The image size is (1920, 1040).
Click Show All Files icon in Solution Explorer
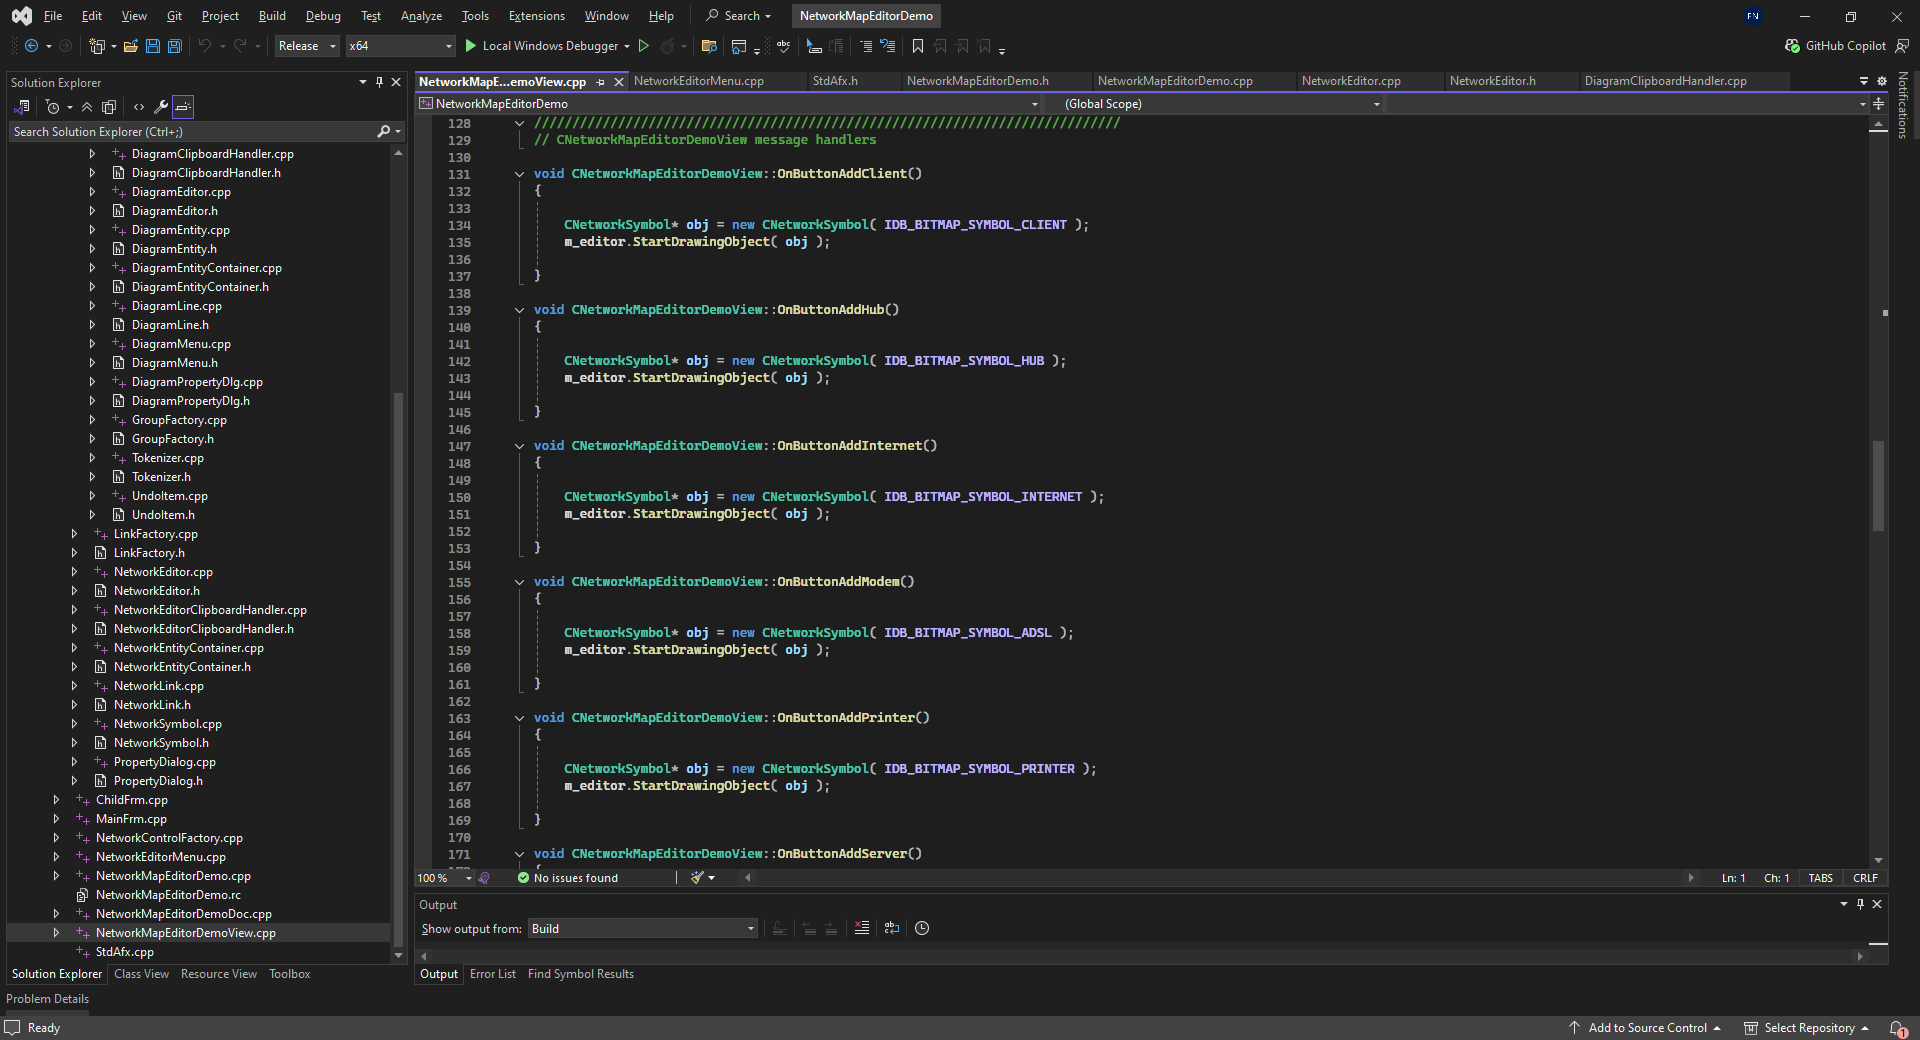109,107
